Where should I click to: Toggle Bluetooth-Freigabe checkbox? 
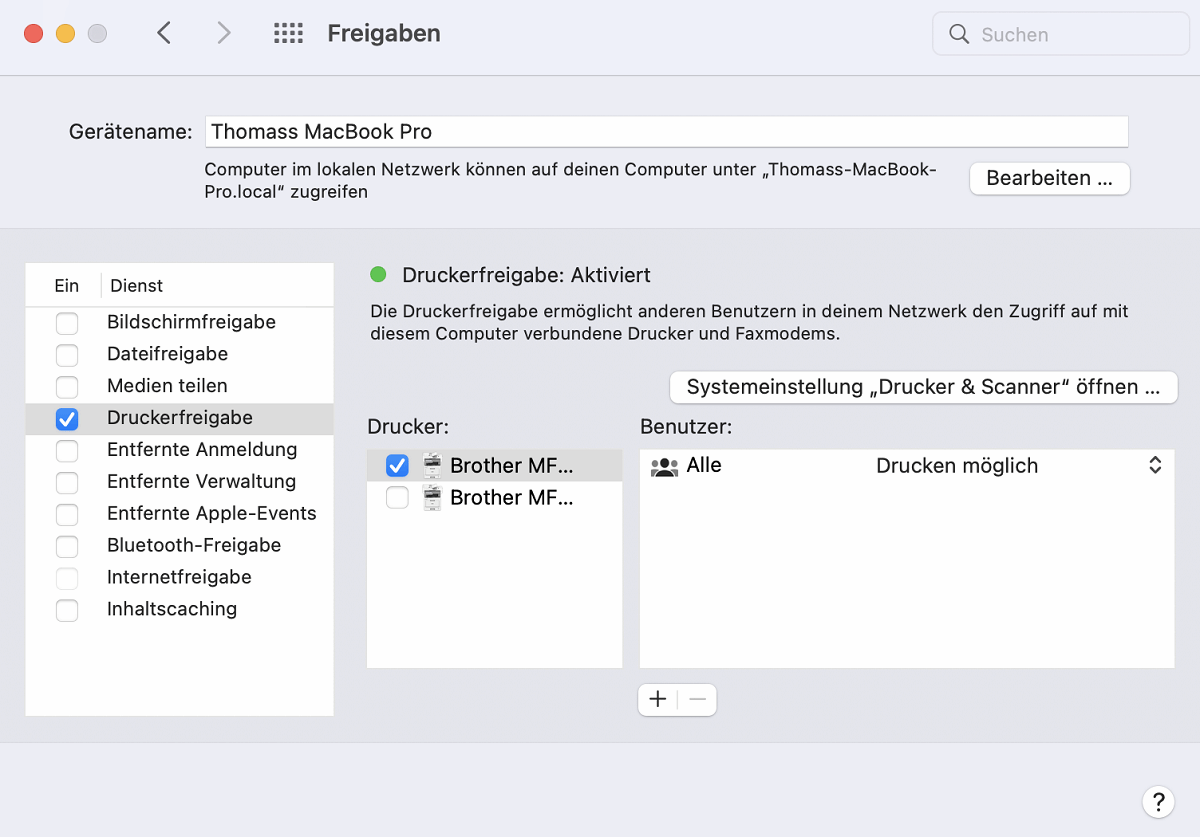(66, 547)
